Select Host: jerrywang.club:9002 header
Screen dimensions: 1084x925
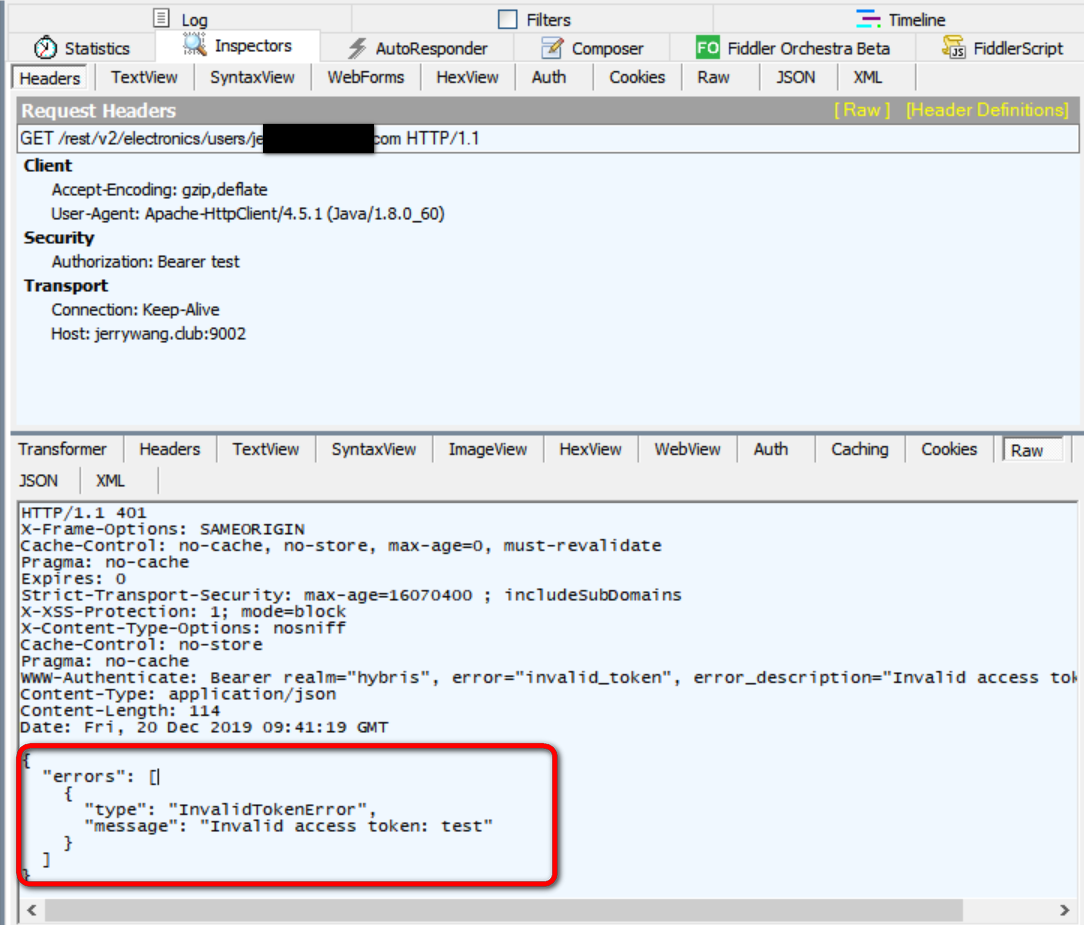[148, 334]
